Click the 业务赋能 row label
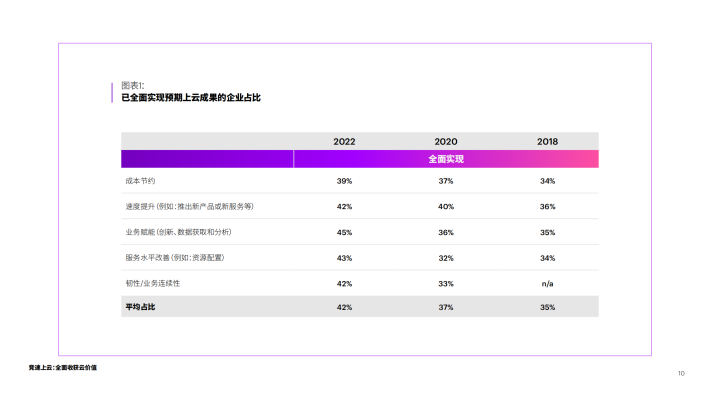 pyautogui.click(x=178, y=232)
